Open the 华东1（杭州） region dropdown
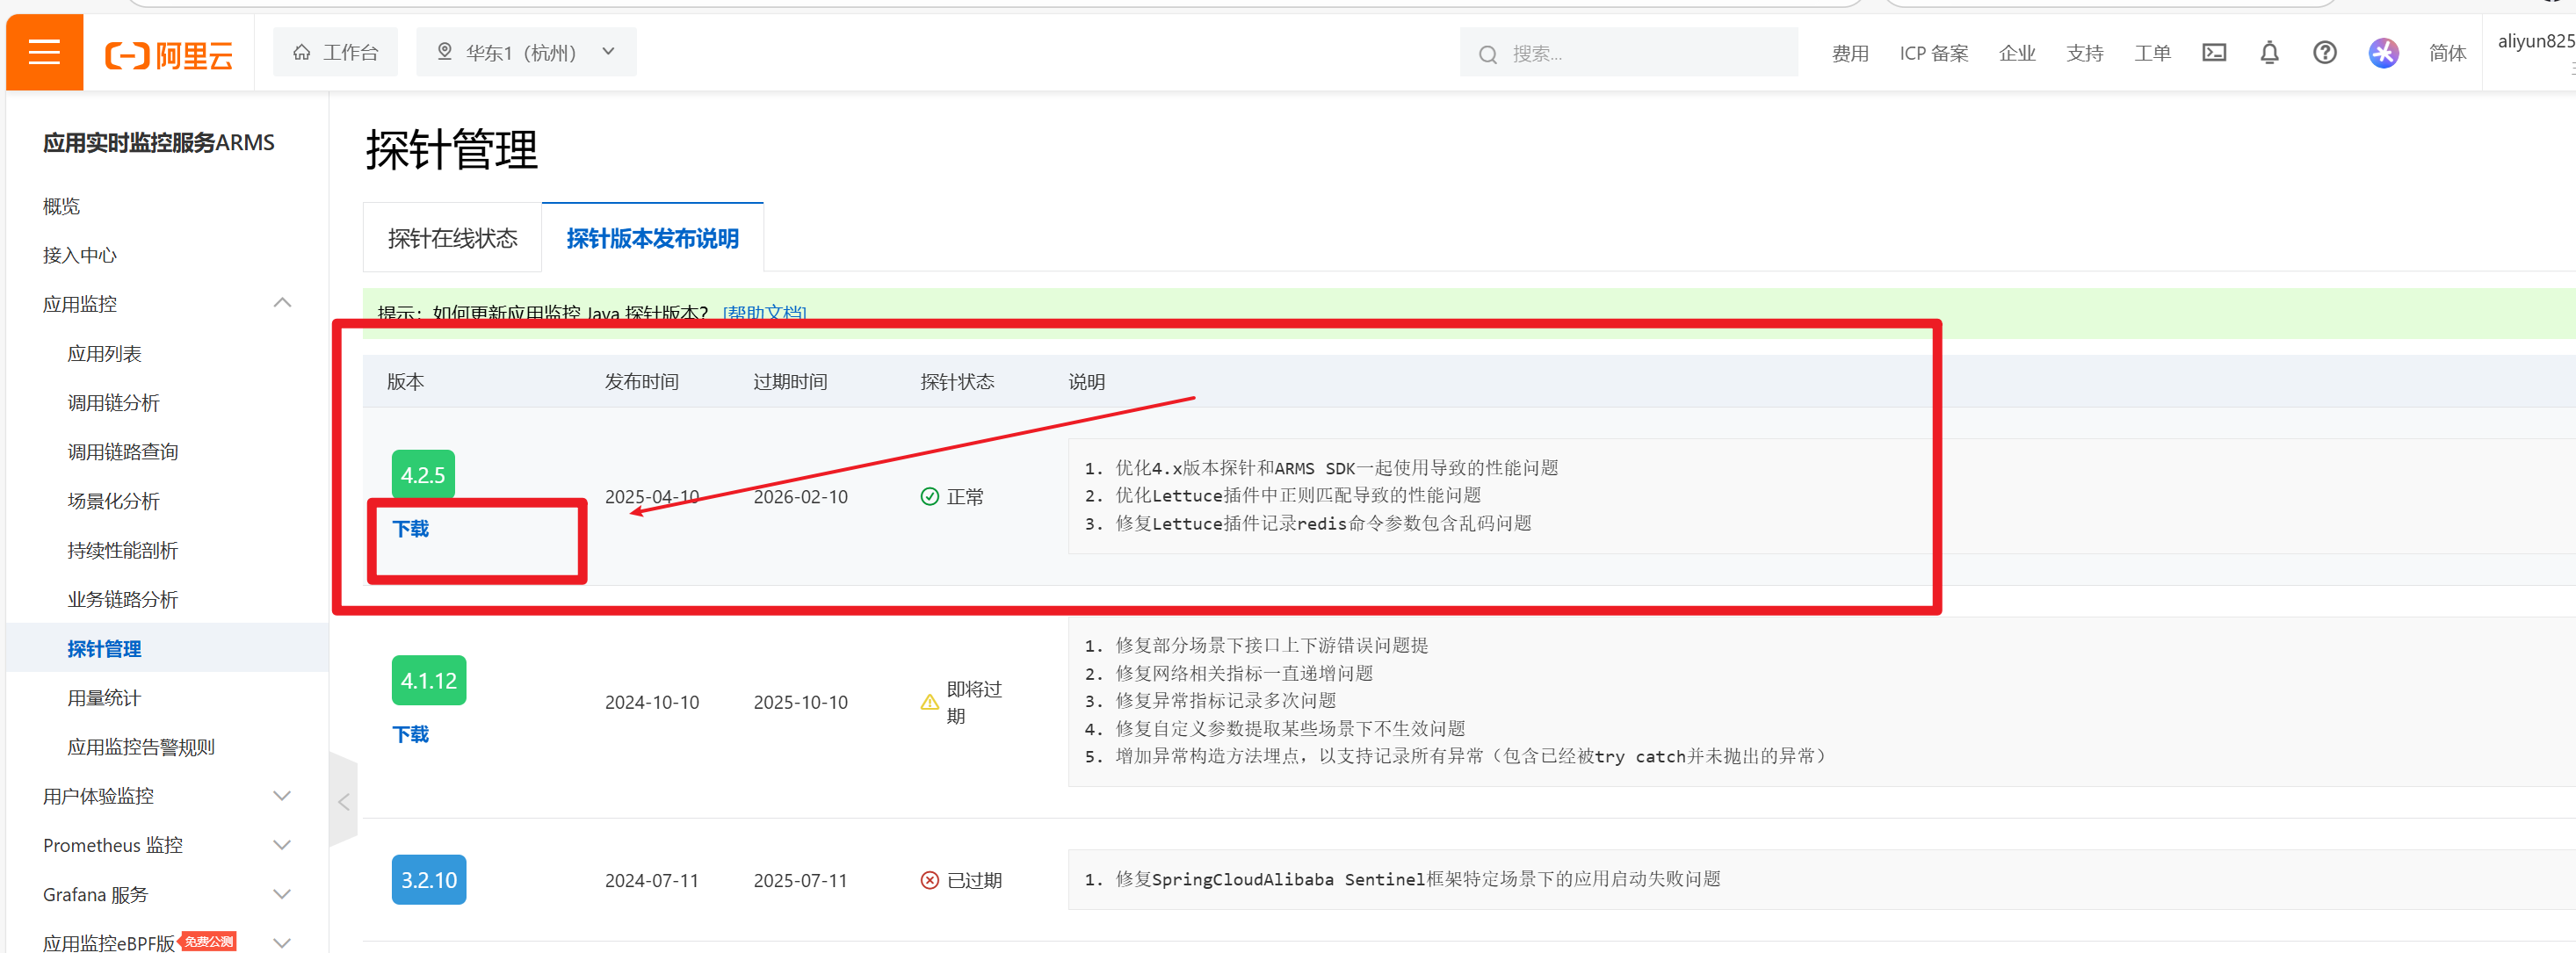The width and height of the screenshot is (2576, 953). (x=526, y=52)
